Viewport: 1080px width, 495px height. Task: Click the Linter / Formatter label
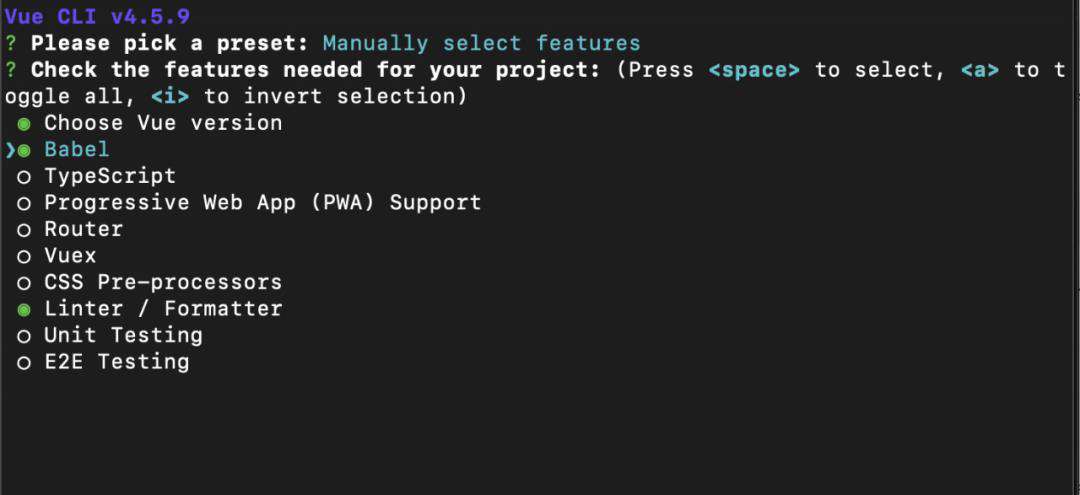pos(163,309)
